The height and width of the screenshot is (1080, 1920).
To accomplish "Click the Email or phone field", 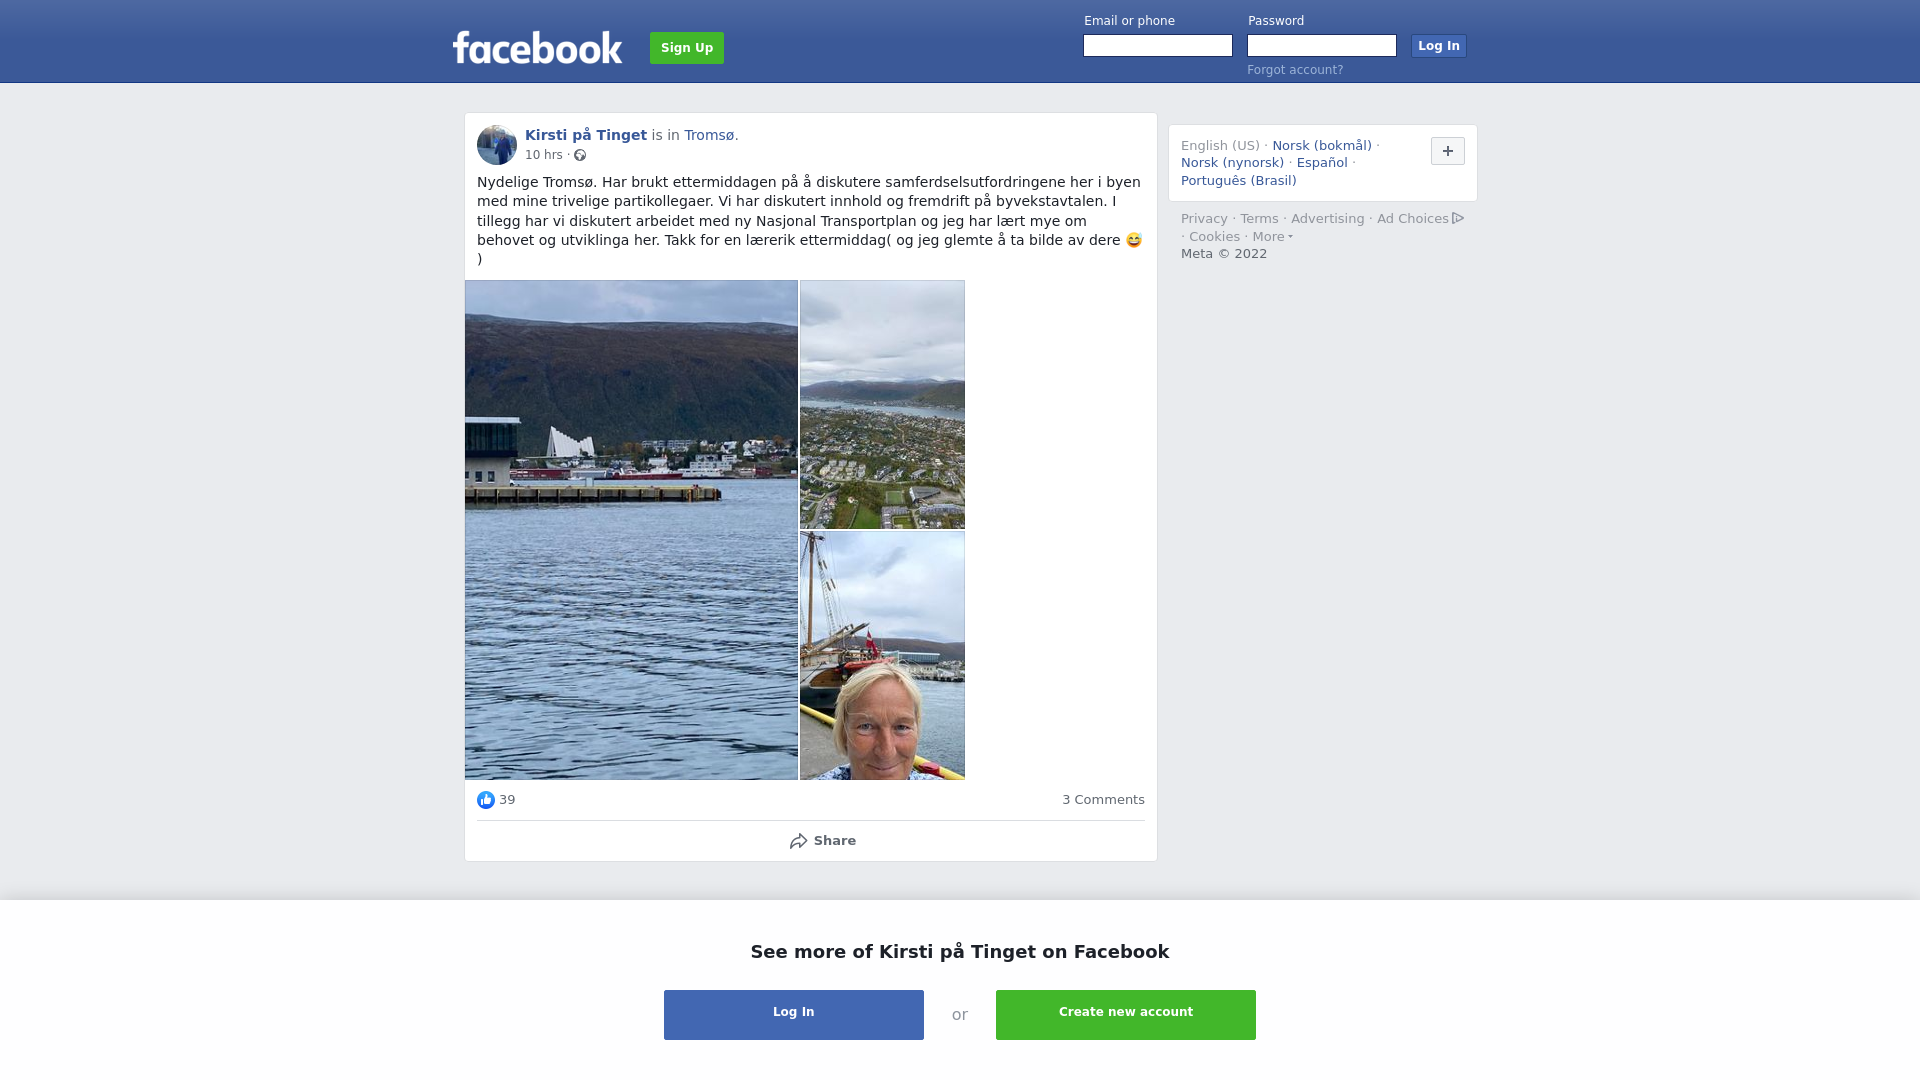I will point(1158,46).
